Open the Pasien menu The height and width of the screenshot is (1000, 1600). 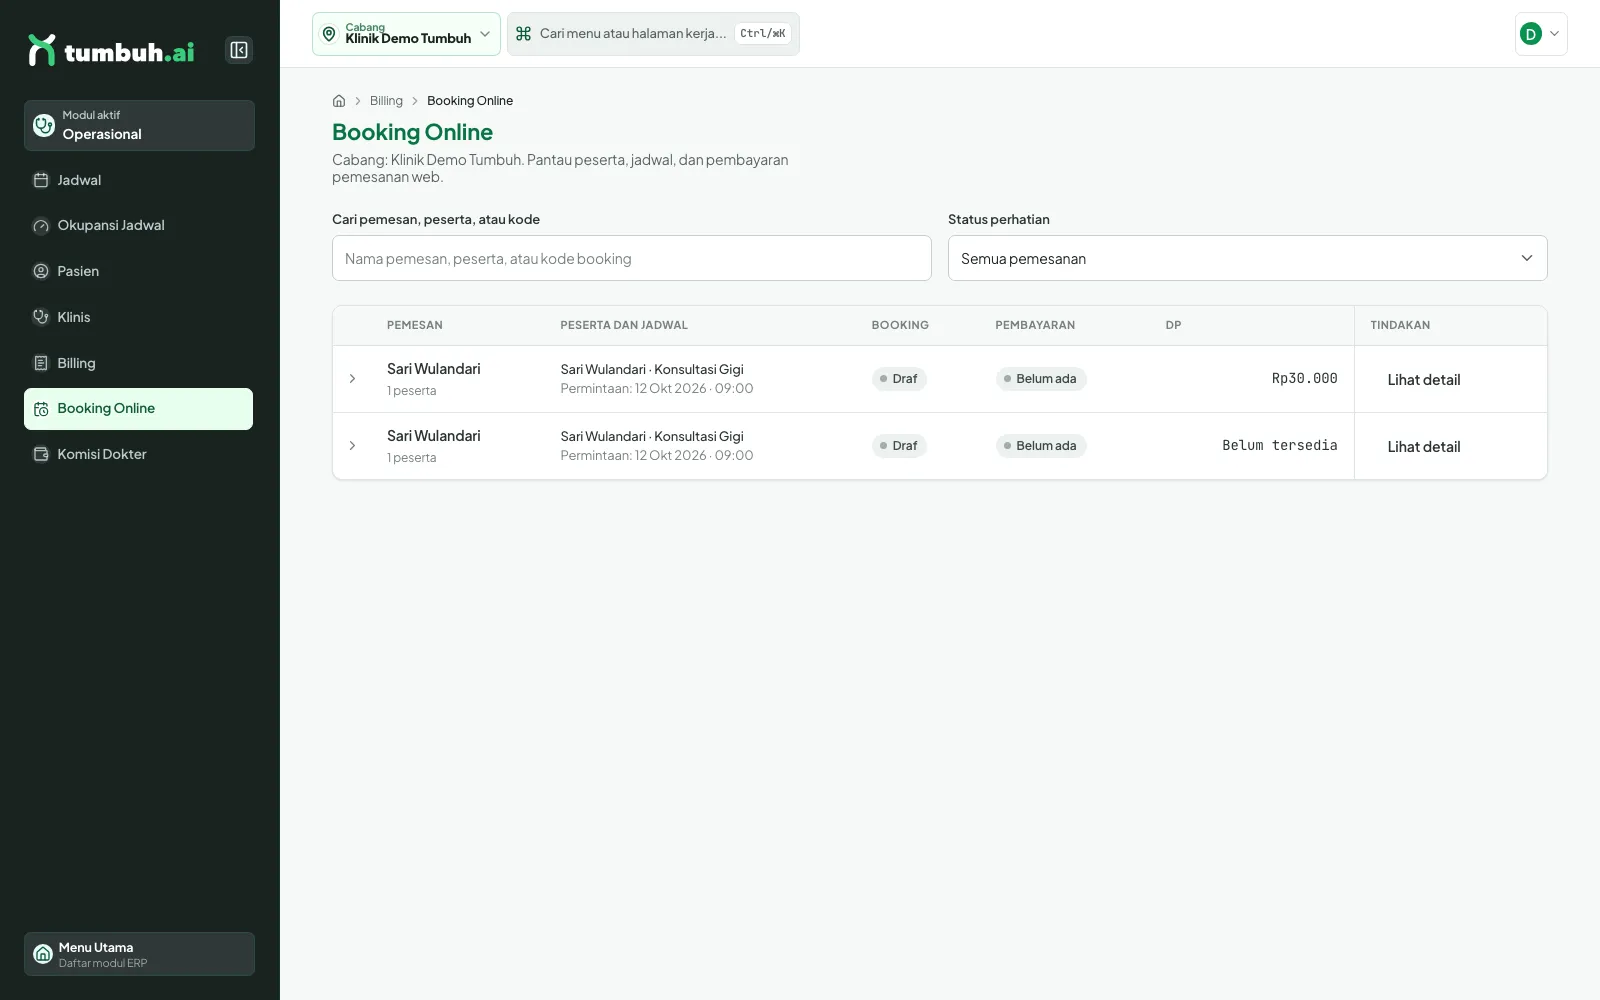pyautogui.click(x=138, y=271)
